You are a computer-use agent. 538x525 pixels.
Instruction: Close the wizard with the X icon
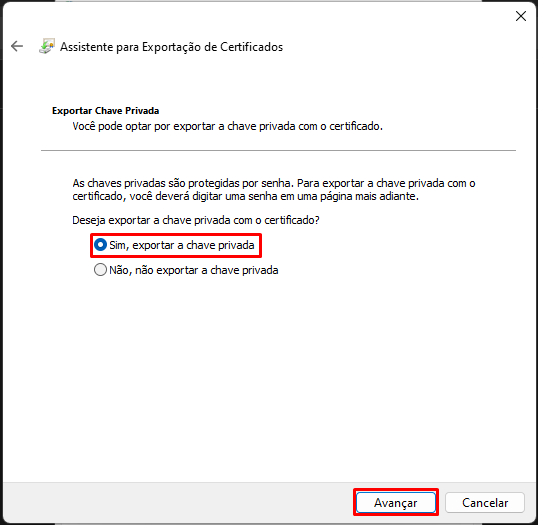coord(521,16)
